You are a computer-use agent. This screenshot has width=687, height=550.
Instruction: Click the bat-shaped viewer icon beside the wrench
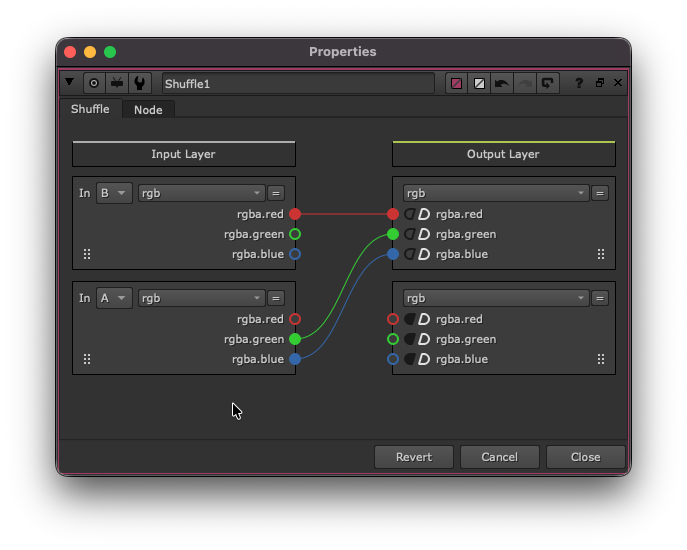pyautogui.click(x=117, y=83)
